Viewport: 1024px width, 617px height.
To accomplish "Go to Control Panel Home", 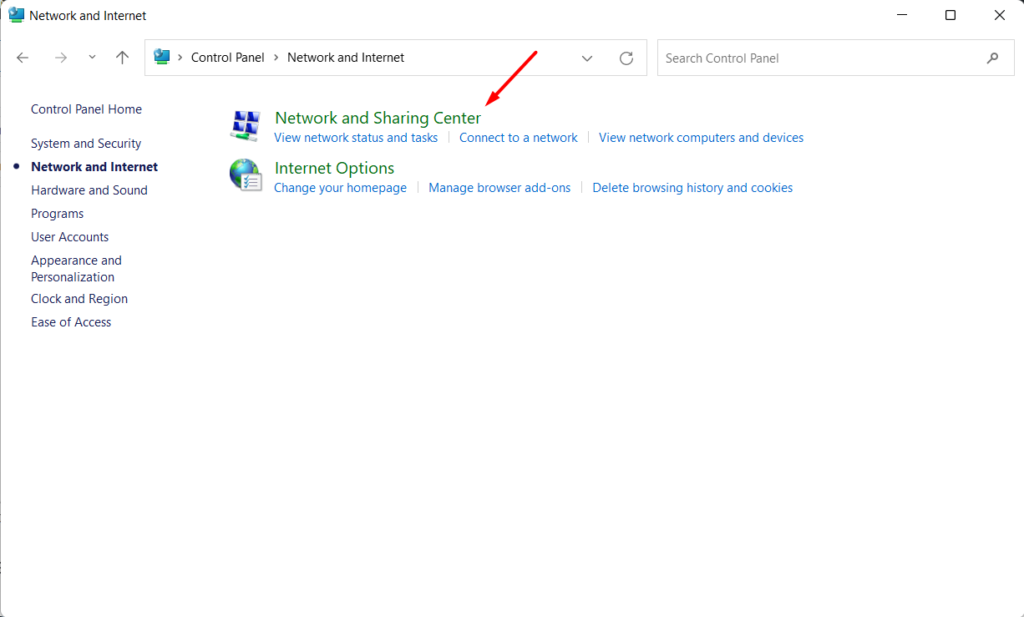I will pos(86,109).
